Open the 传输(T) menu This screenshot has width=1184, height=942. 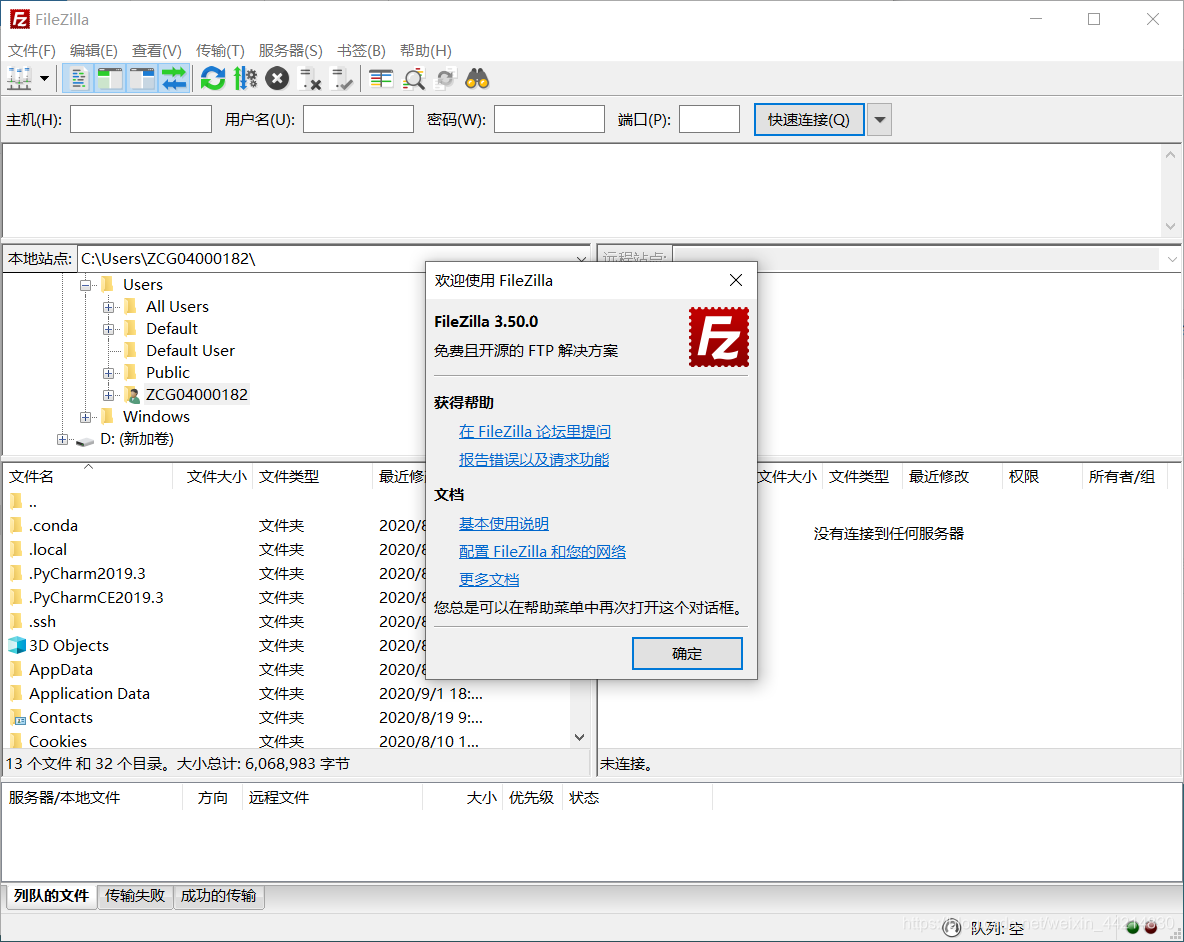220,49
